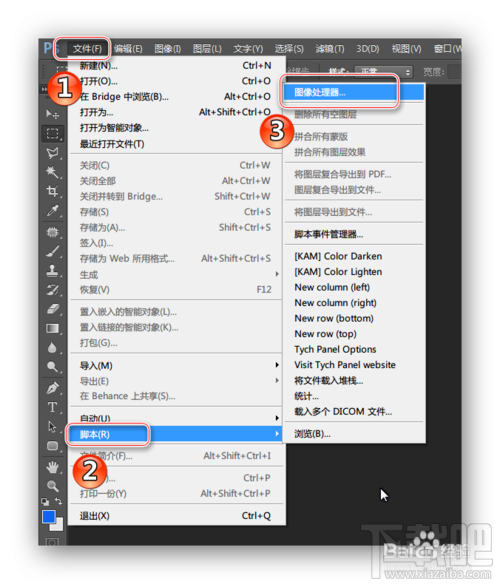500x584 pixels.
Task: Select the Eraser tool
Action: (52, 309)
